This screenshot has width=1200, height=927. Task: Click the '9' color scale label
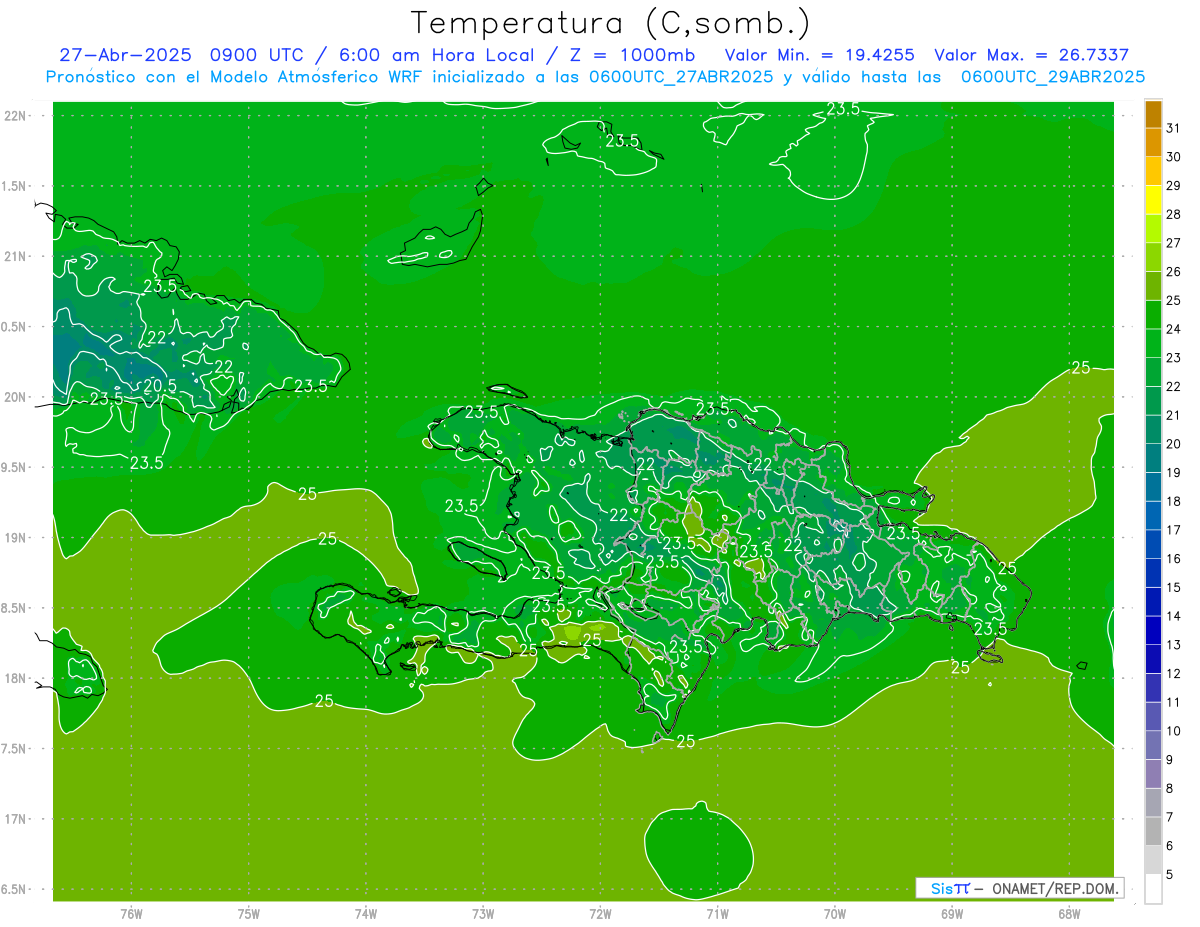point(1170,760)
